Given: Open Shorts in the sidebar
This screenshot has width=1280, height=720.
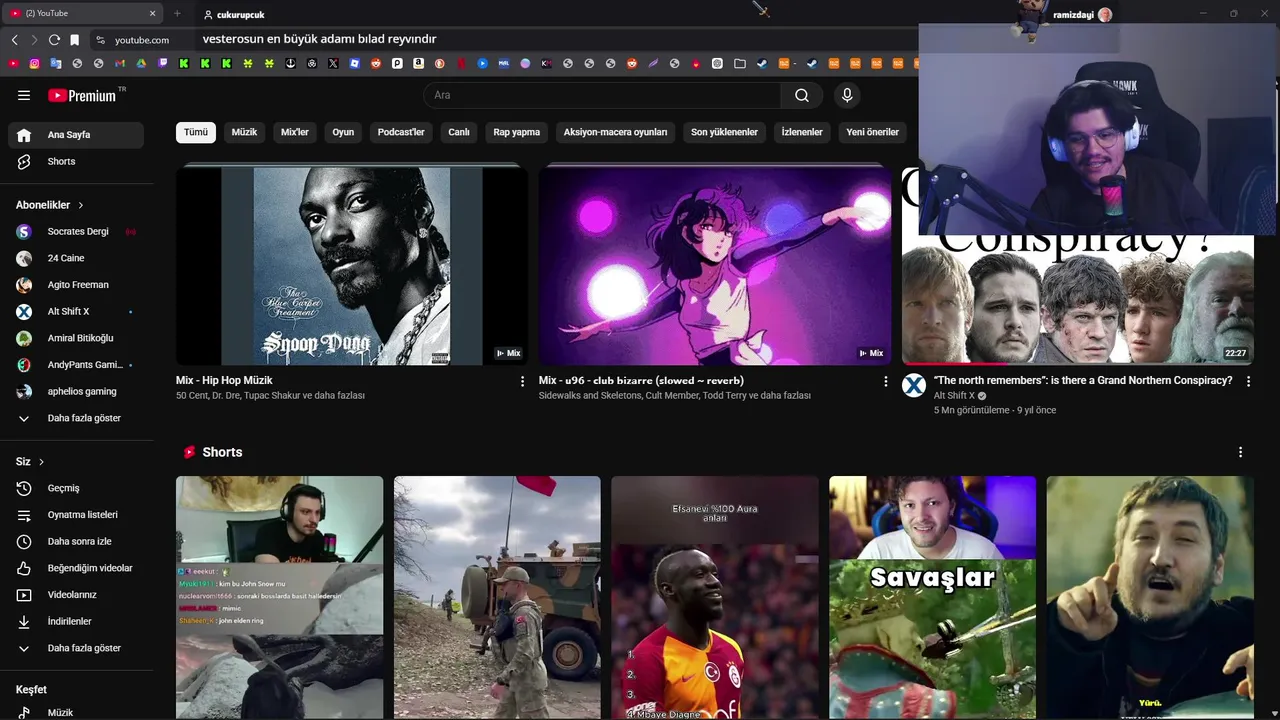Looking at the screenshot, I should pyautogui.click(x=76, y=161).
